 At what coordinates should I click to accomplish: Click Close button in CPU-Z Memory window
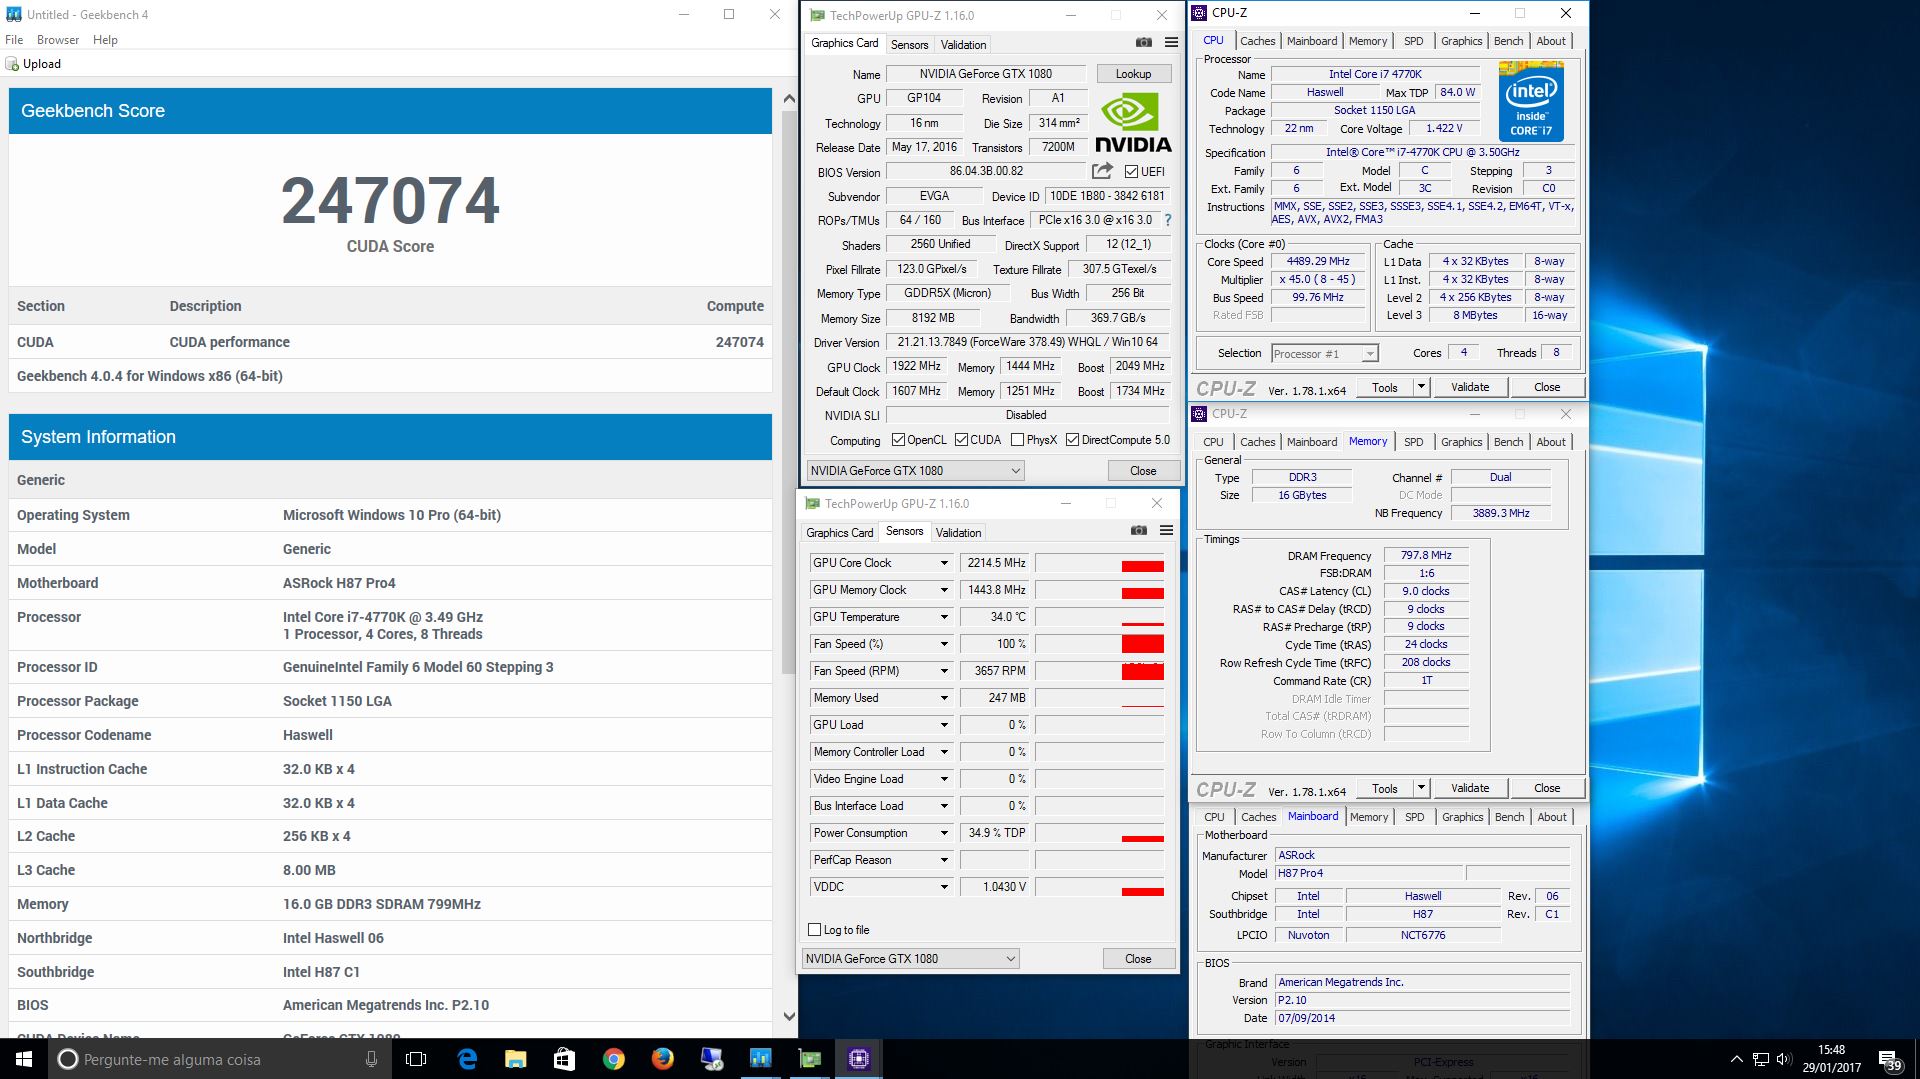[1547, 788]
